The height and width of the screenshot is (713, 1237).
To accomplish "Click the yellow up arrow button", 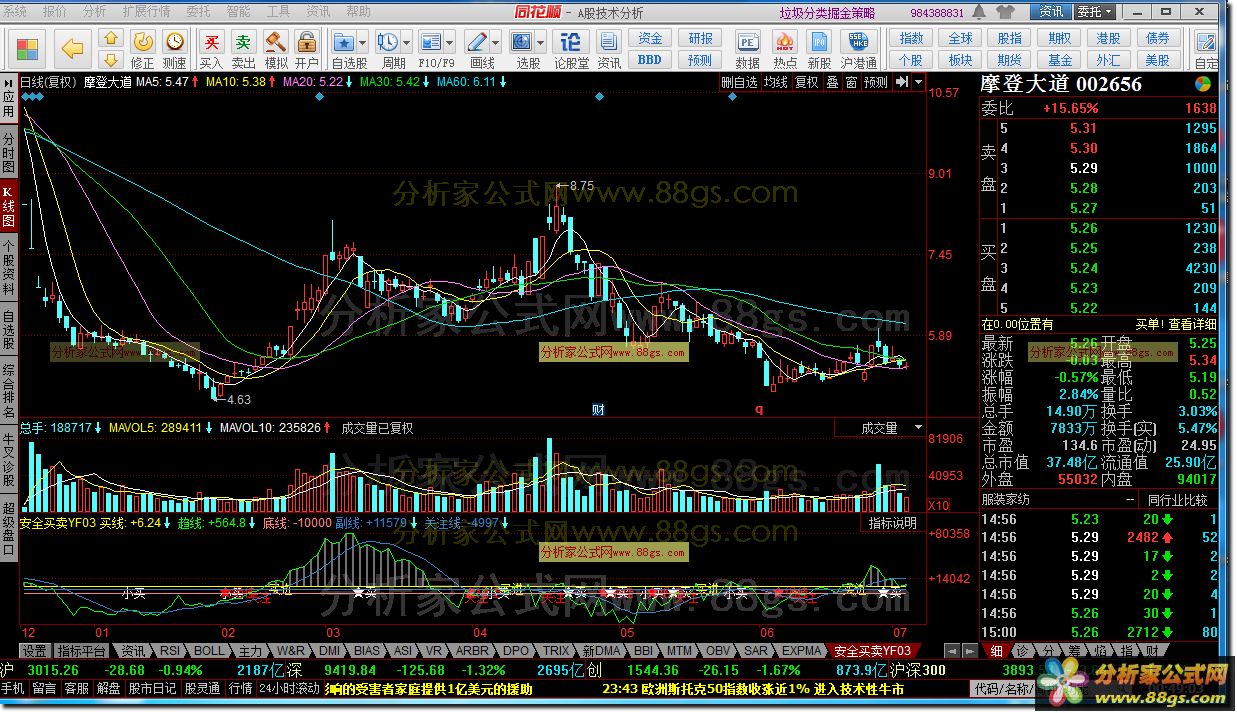I will [112, 38].
